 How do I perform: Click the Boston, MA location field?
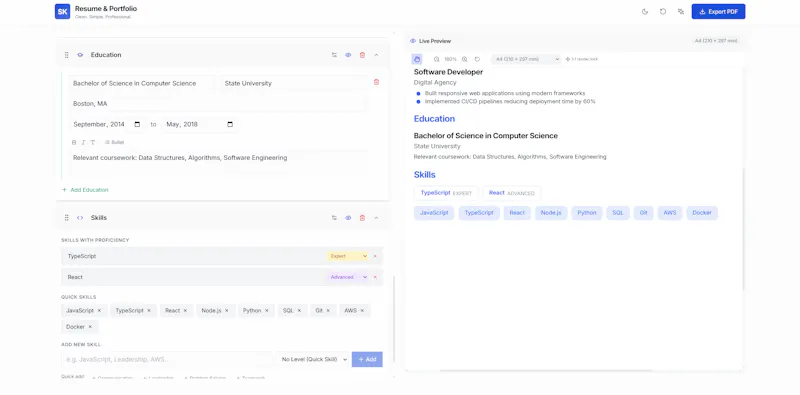click(218, 104)
